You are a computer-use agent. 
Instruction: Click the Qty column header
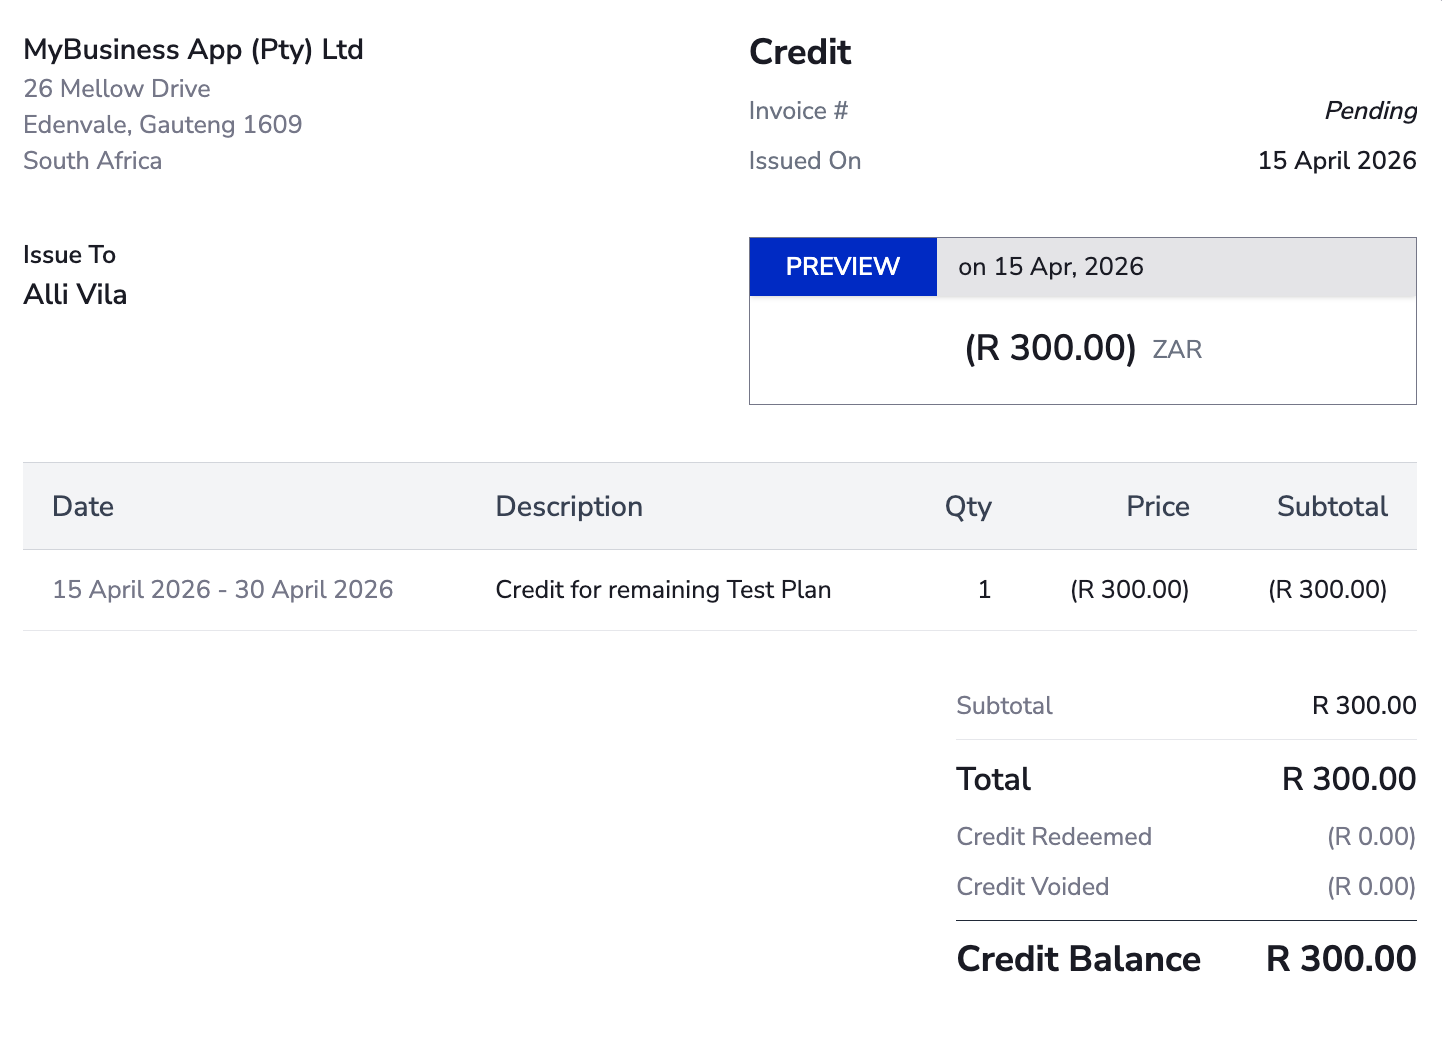(x=968, y=507)
